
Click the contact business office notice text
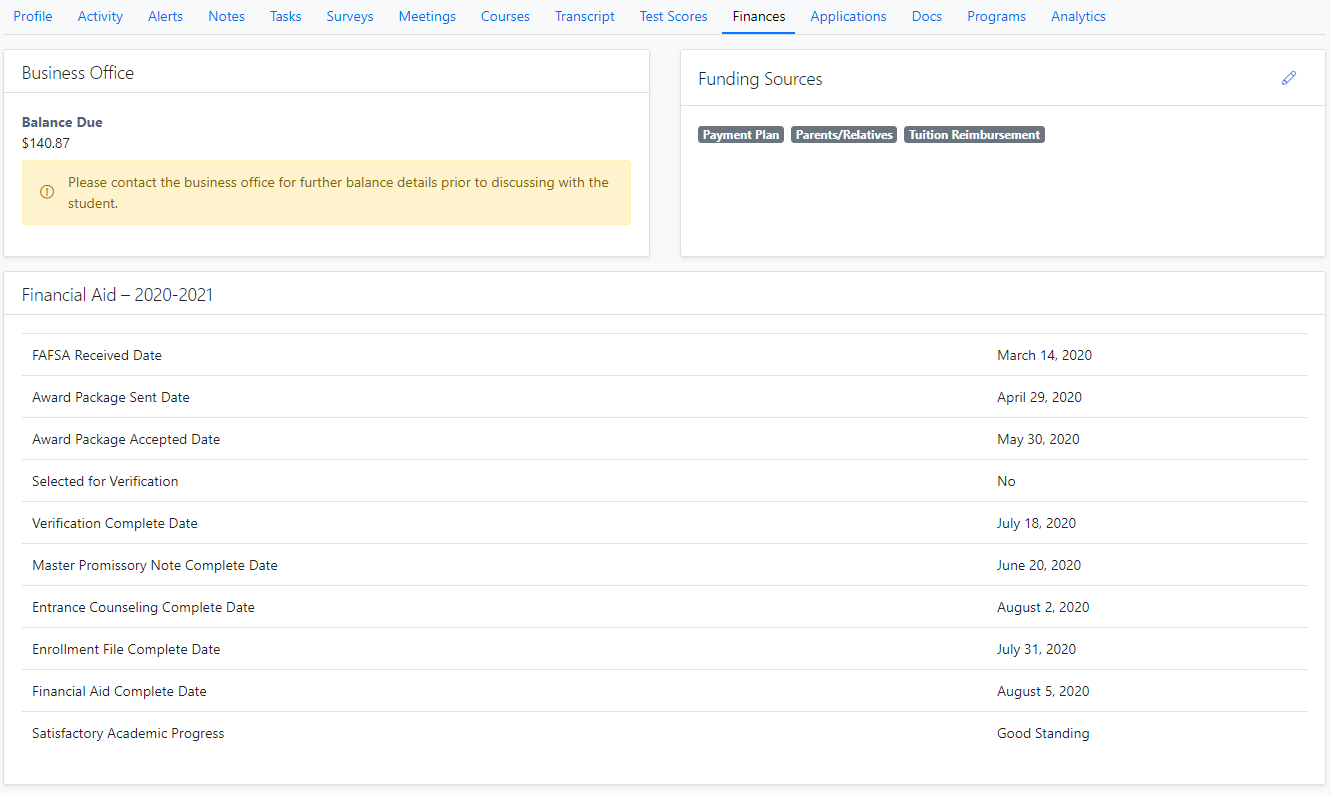click(x=338, y=192)
